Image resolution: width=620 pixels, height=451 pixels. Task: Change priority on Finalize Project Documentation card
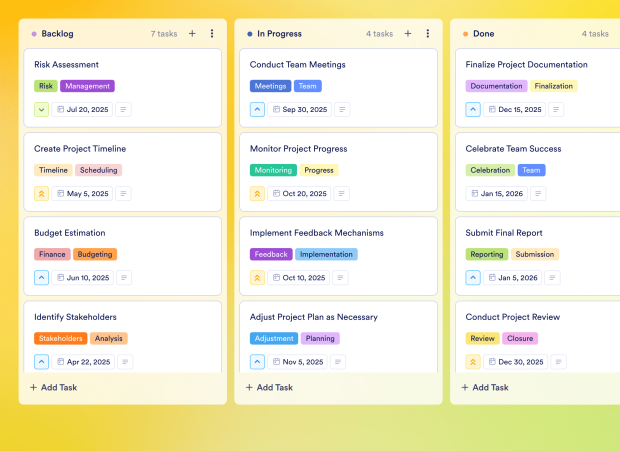pos(473,109)
